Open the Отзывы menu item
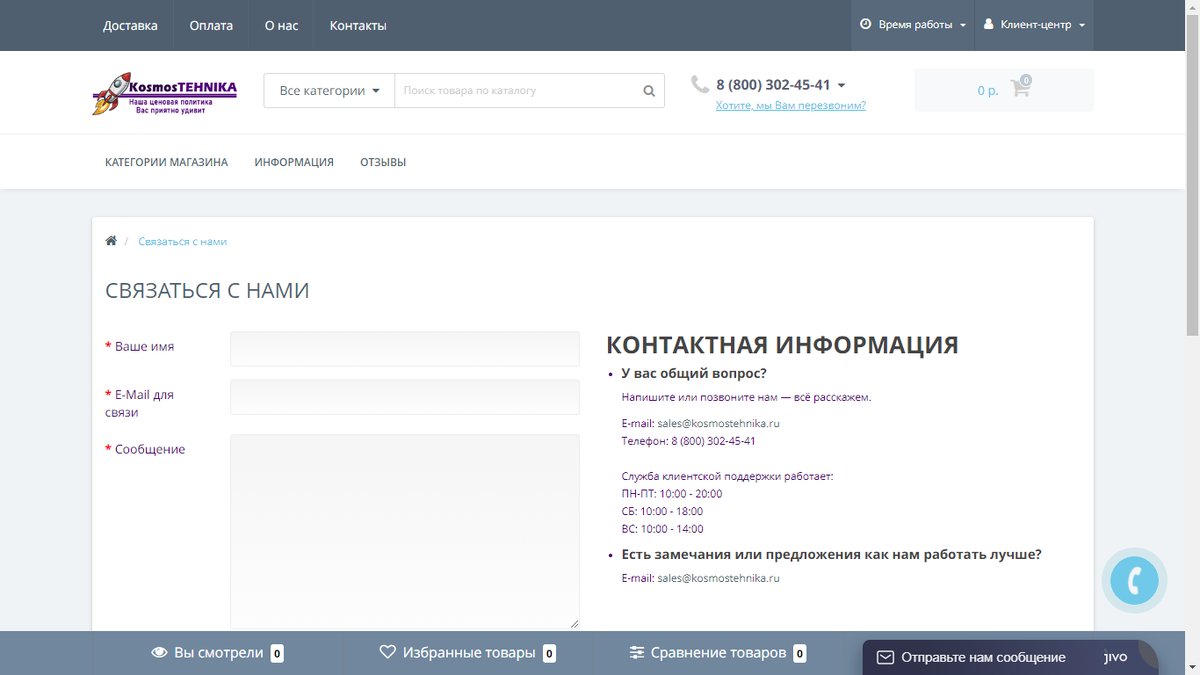This screenshot has width=1200, height=675. [383, 162]
